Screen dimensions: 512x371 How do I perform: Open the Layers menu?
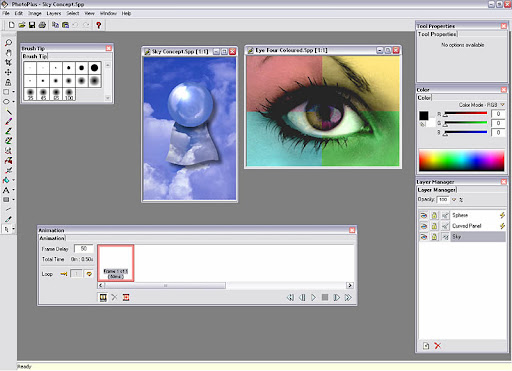(x=54, y=13)
